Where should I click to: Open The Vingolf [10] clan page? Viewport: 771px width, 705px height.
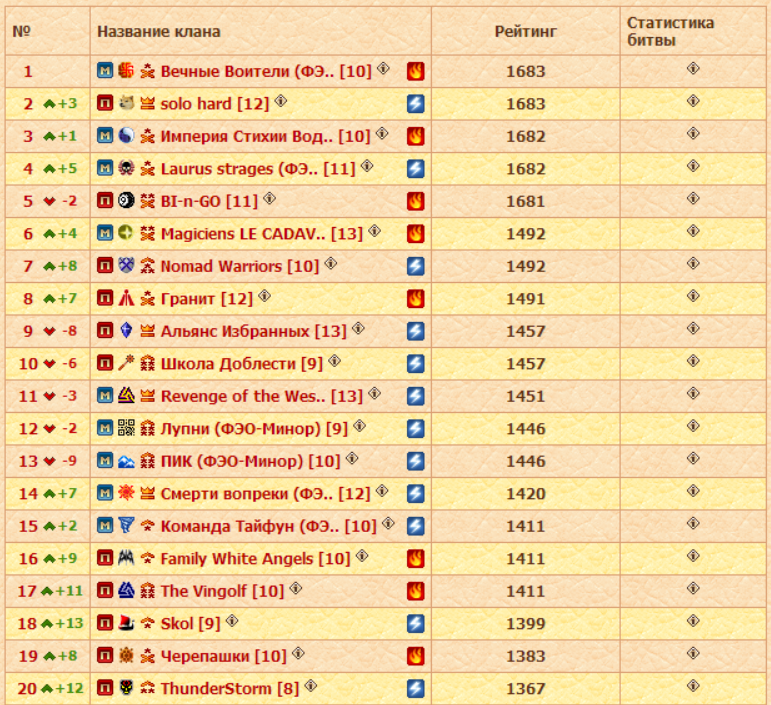click(222, 591)
